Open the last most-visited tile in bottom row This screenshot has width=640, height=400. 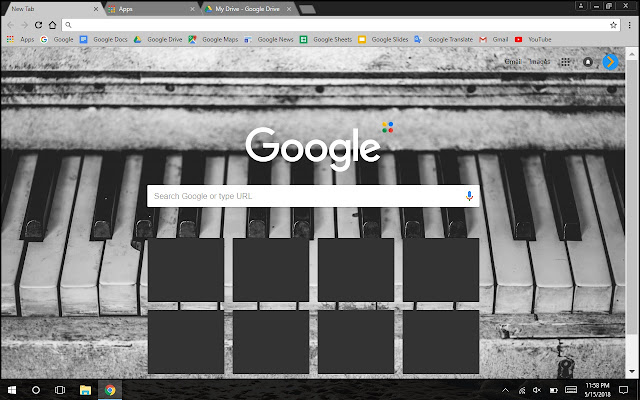click(x=441, y=342)
